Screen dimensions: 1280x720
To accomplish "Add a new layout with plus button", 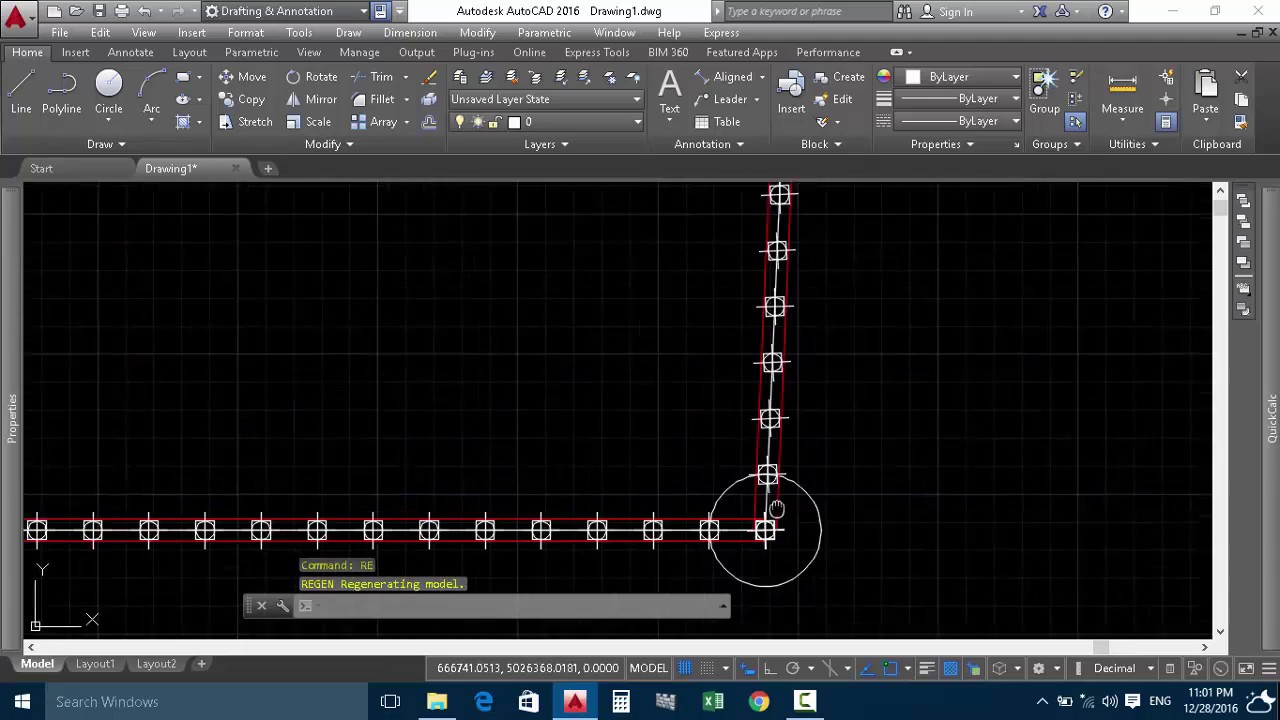I will [201, 664].
